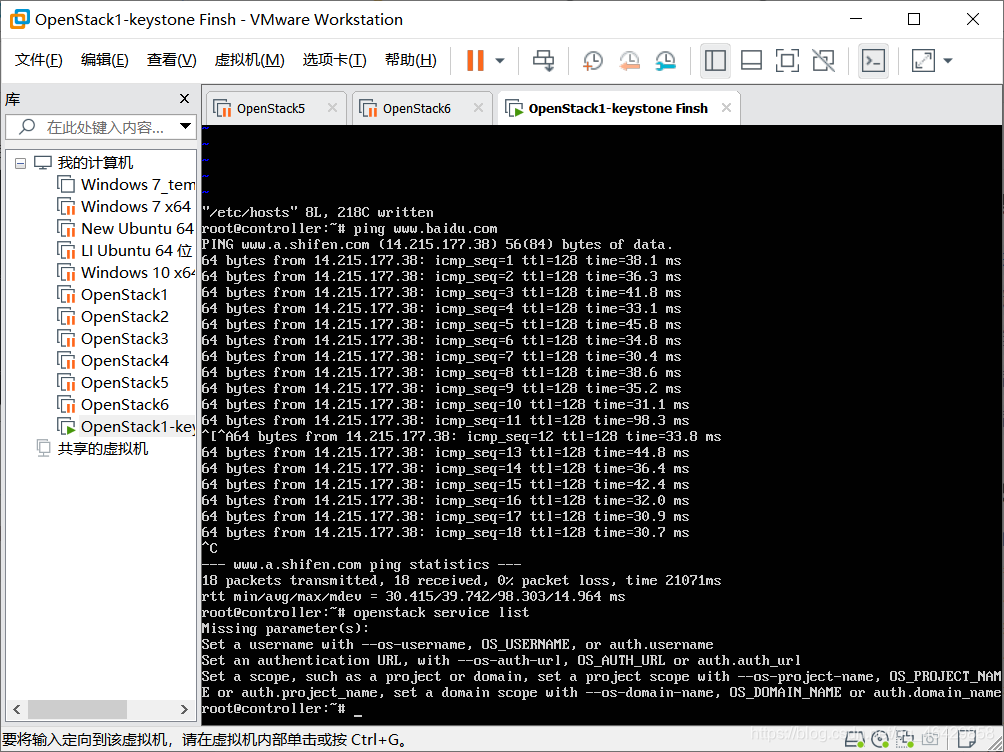Click the network adapter status icon
Viewport: 1004px width, 752px height.
[x=904, y=740]
